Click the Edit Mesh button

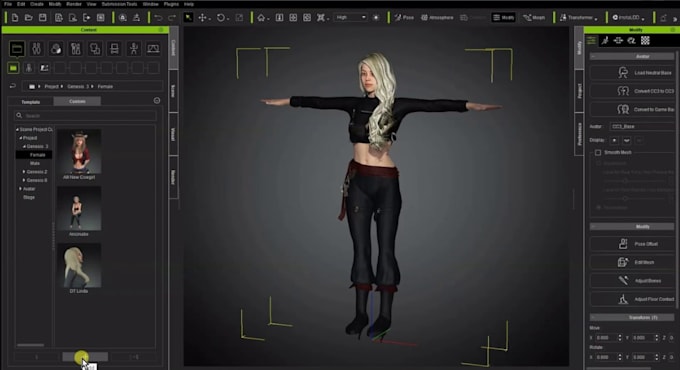[632, 262]
